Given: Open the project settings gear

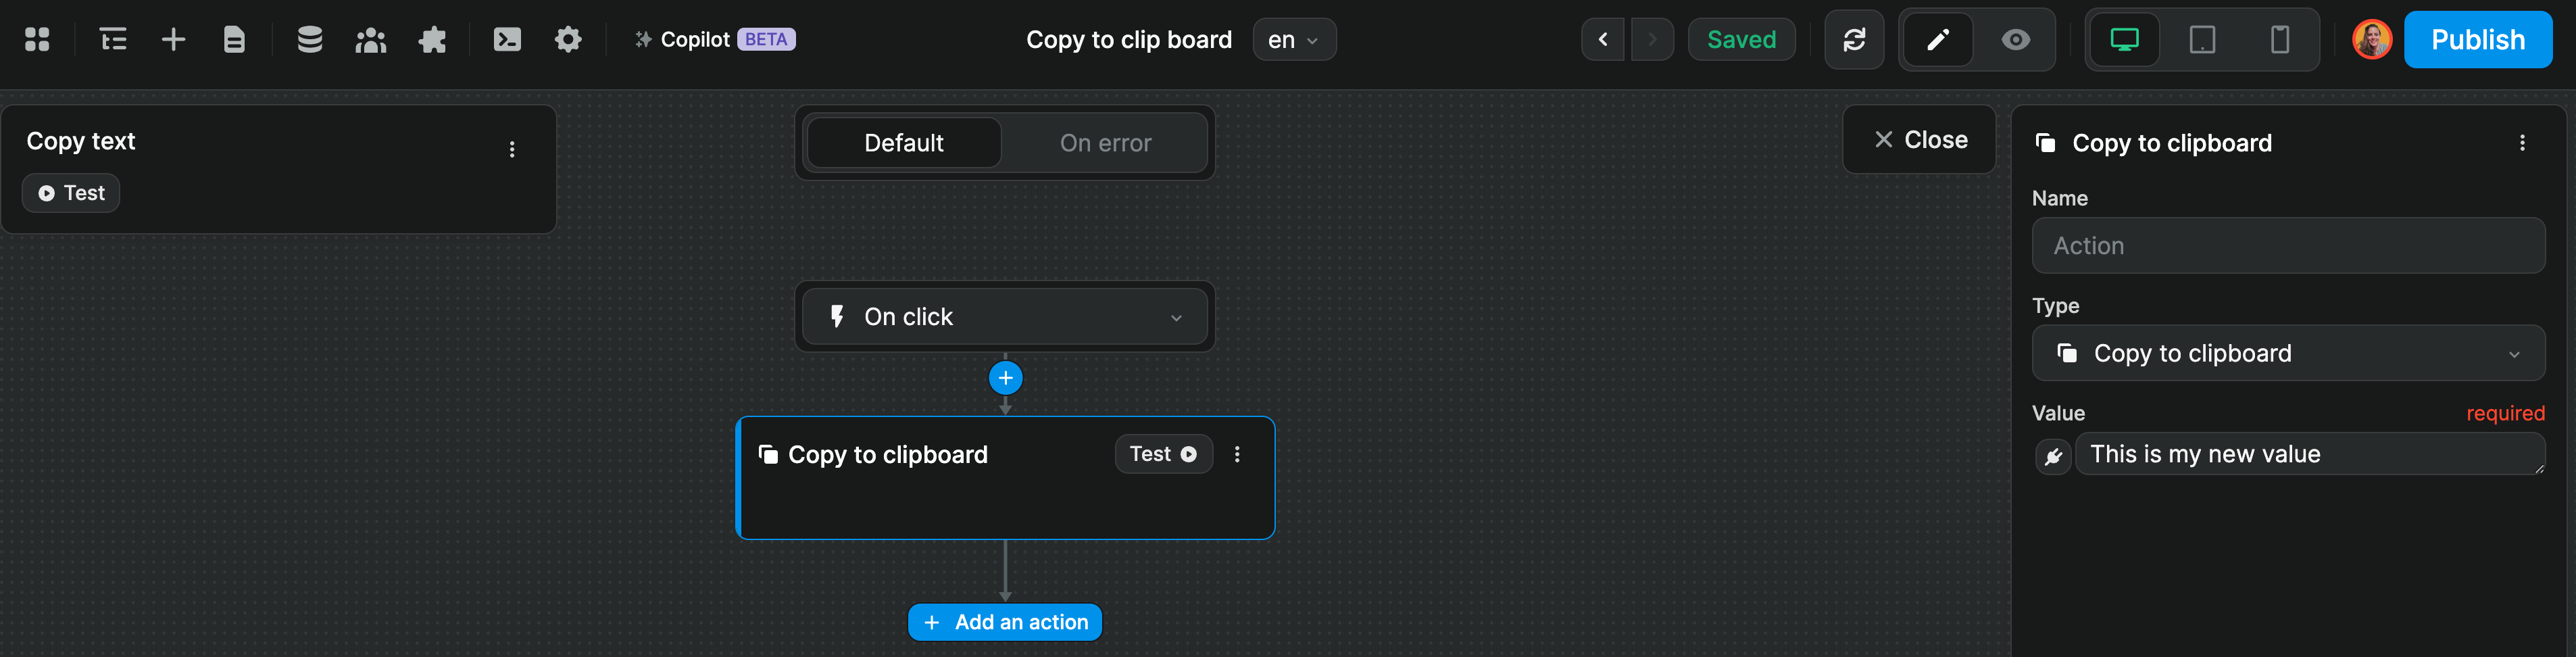Looking at the screenshot, I should [x=568, y=39].
